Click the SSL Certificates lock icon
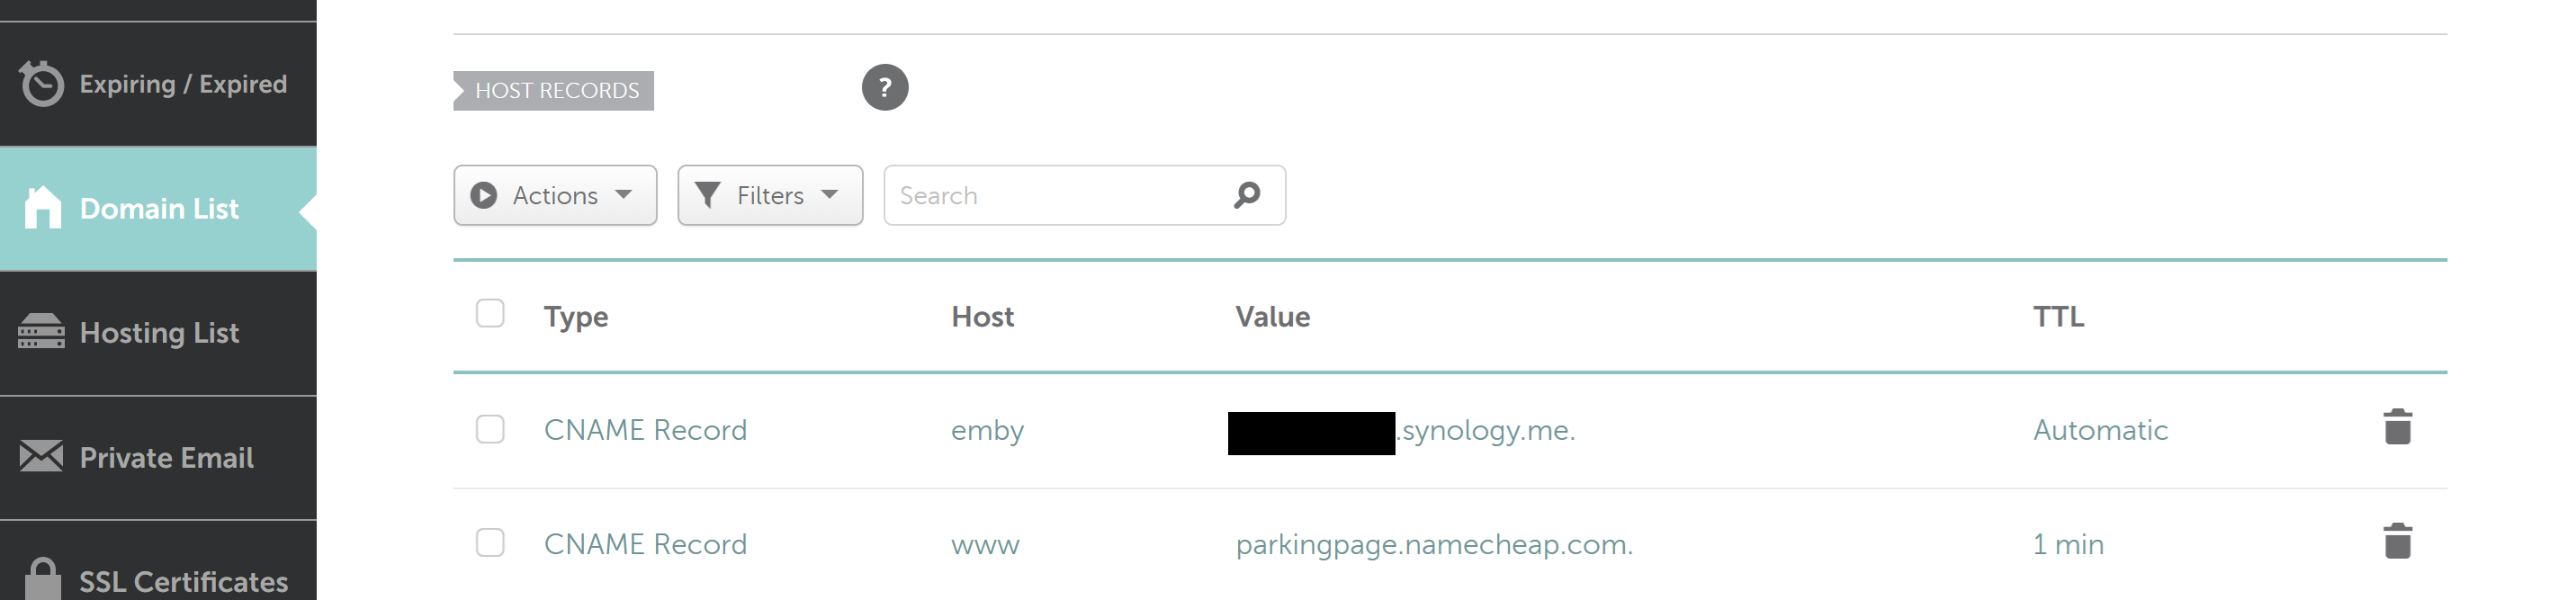 (41, 579)
